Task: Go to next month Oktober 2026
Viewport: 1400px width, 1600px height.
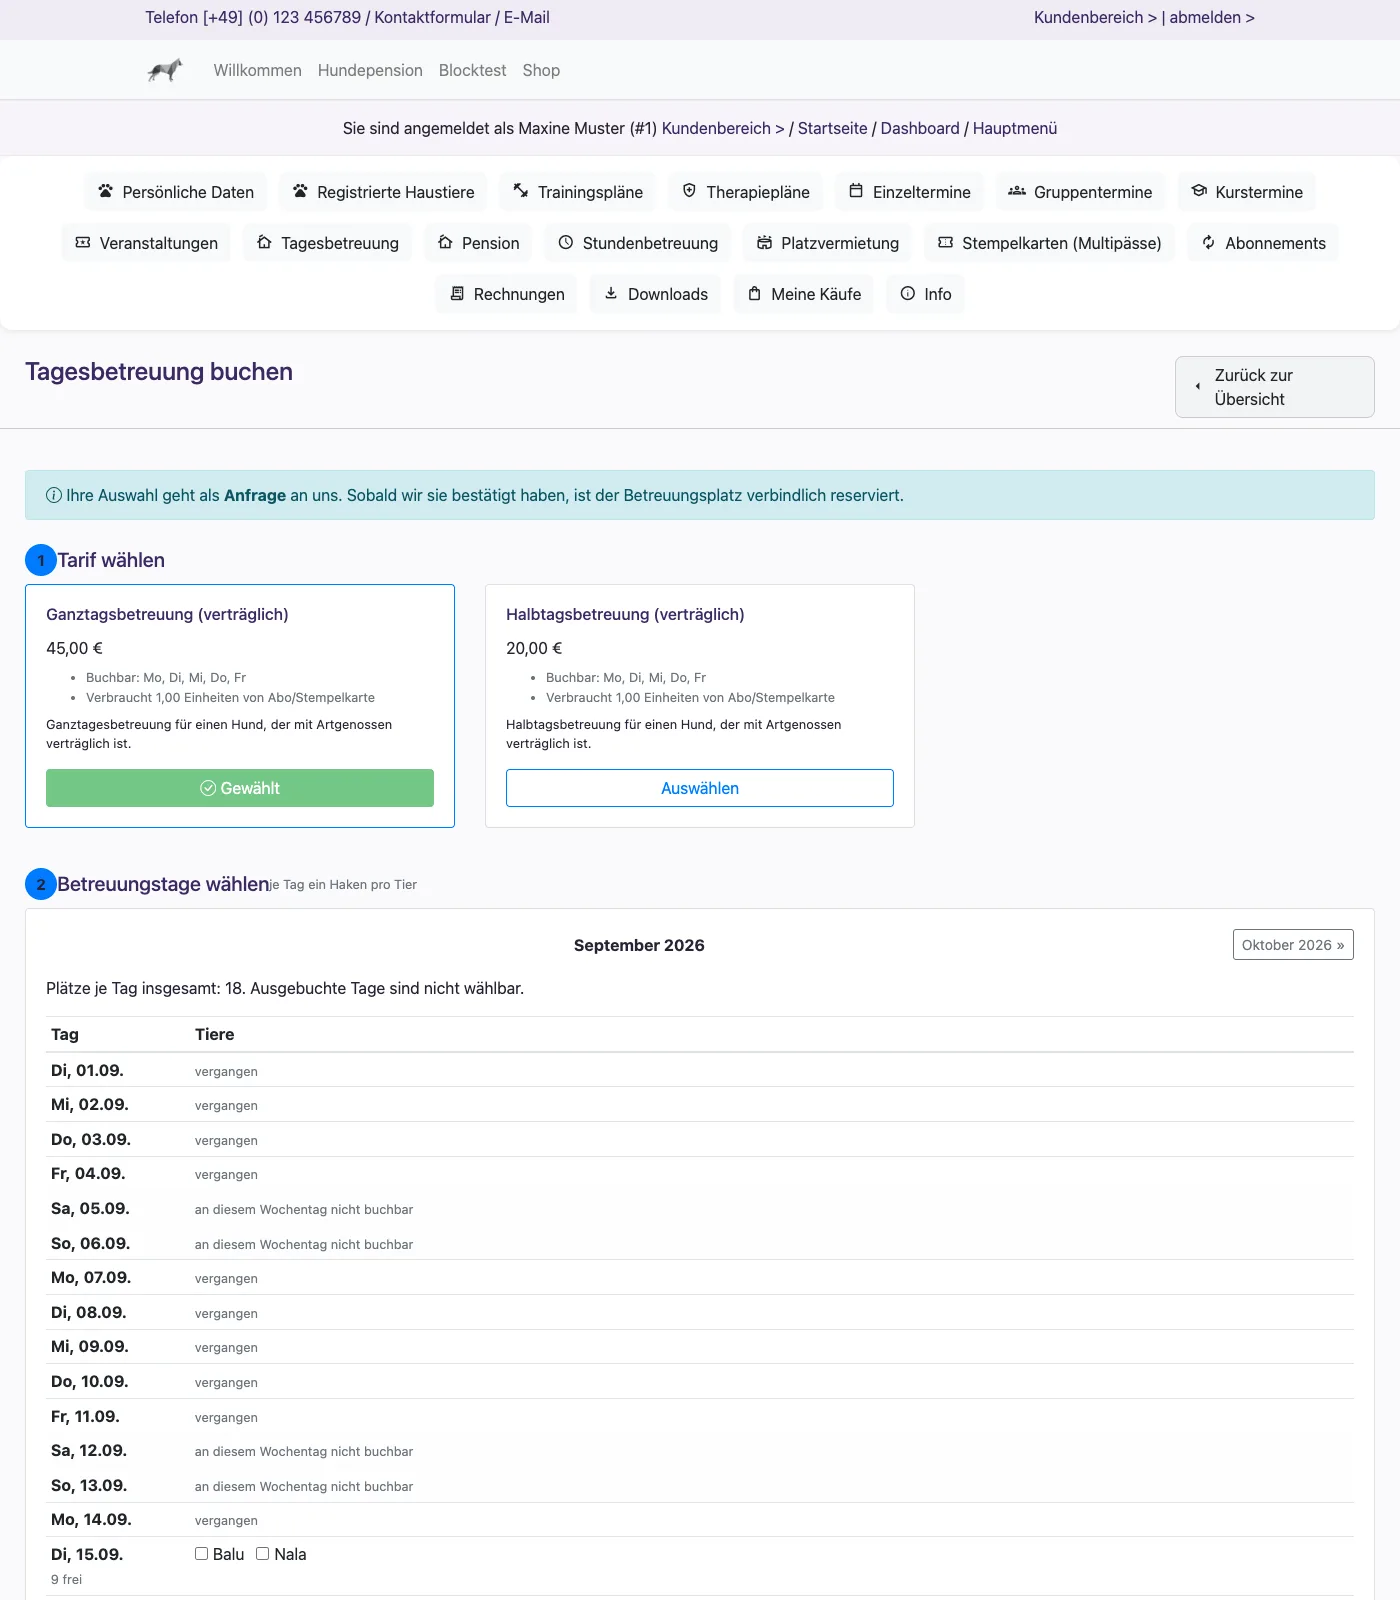Action: 1293,945
